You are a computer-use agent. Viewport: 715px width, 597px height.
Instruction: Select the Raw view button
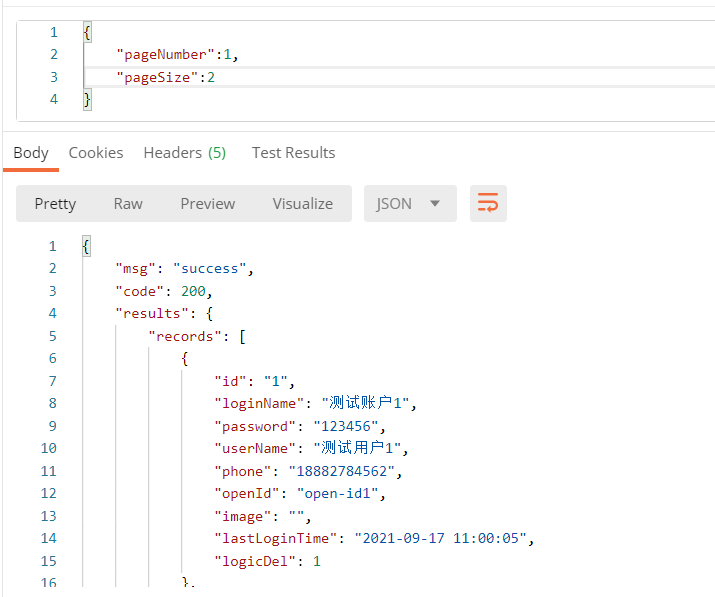128,203
